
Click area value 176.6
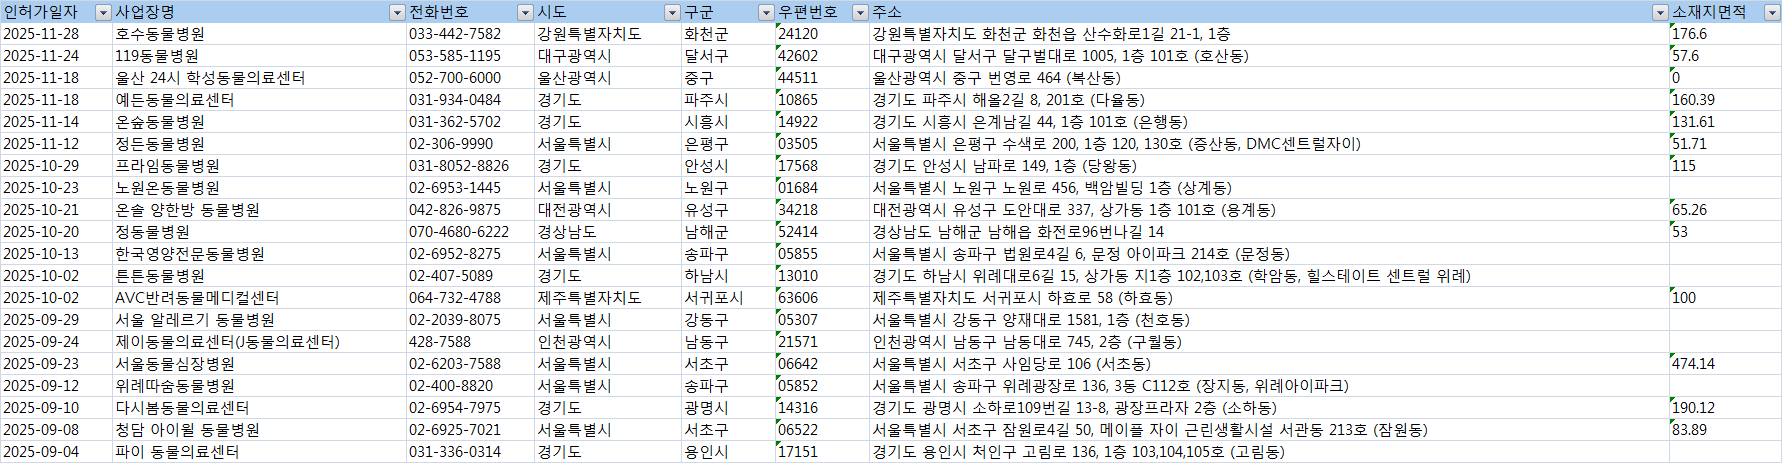pyautogui.click(x=1725, y=34)
